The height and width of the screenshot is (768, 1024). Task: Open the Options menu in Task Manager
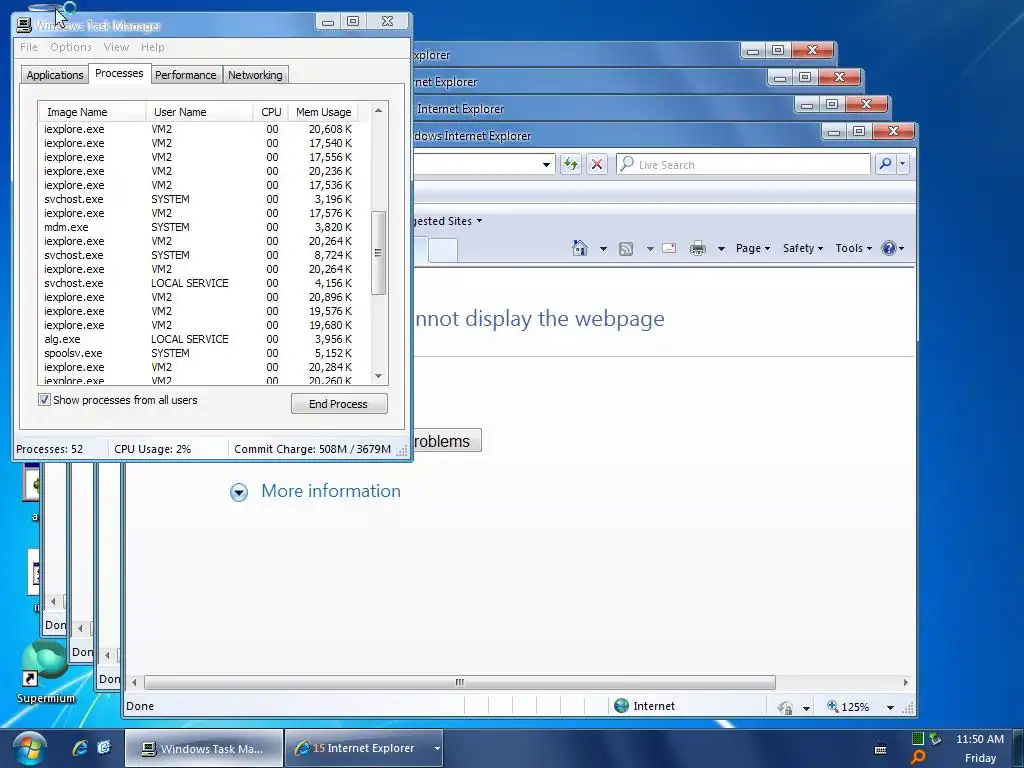click(x=71, y=47)
